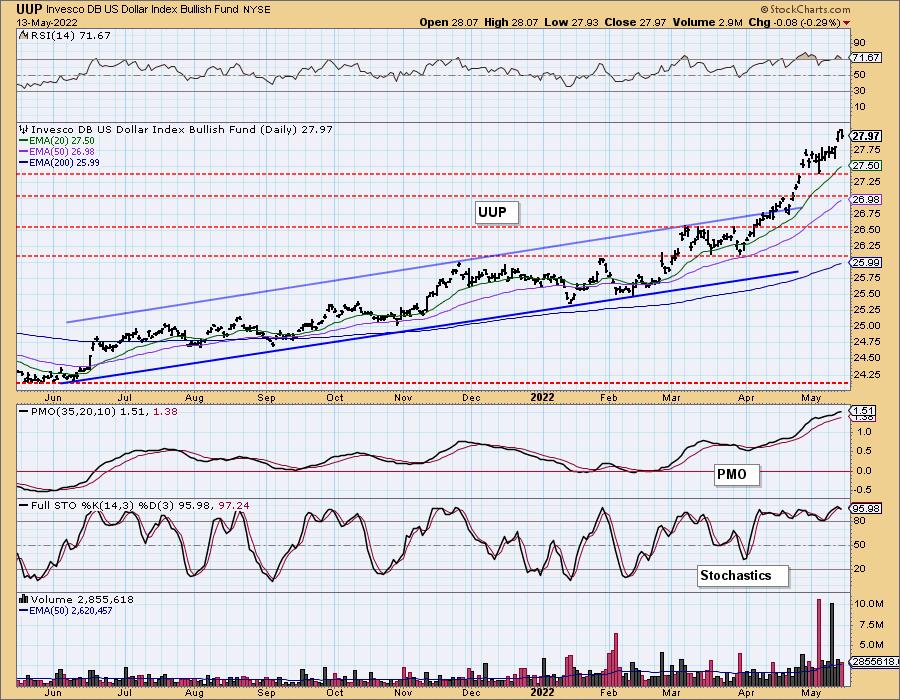Click the RSI axis label 90

pyautogui.click(x=860, y=42)
